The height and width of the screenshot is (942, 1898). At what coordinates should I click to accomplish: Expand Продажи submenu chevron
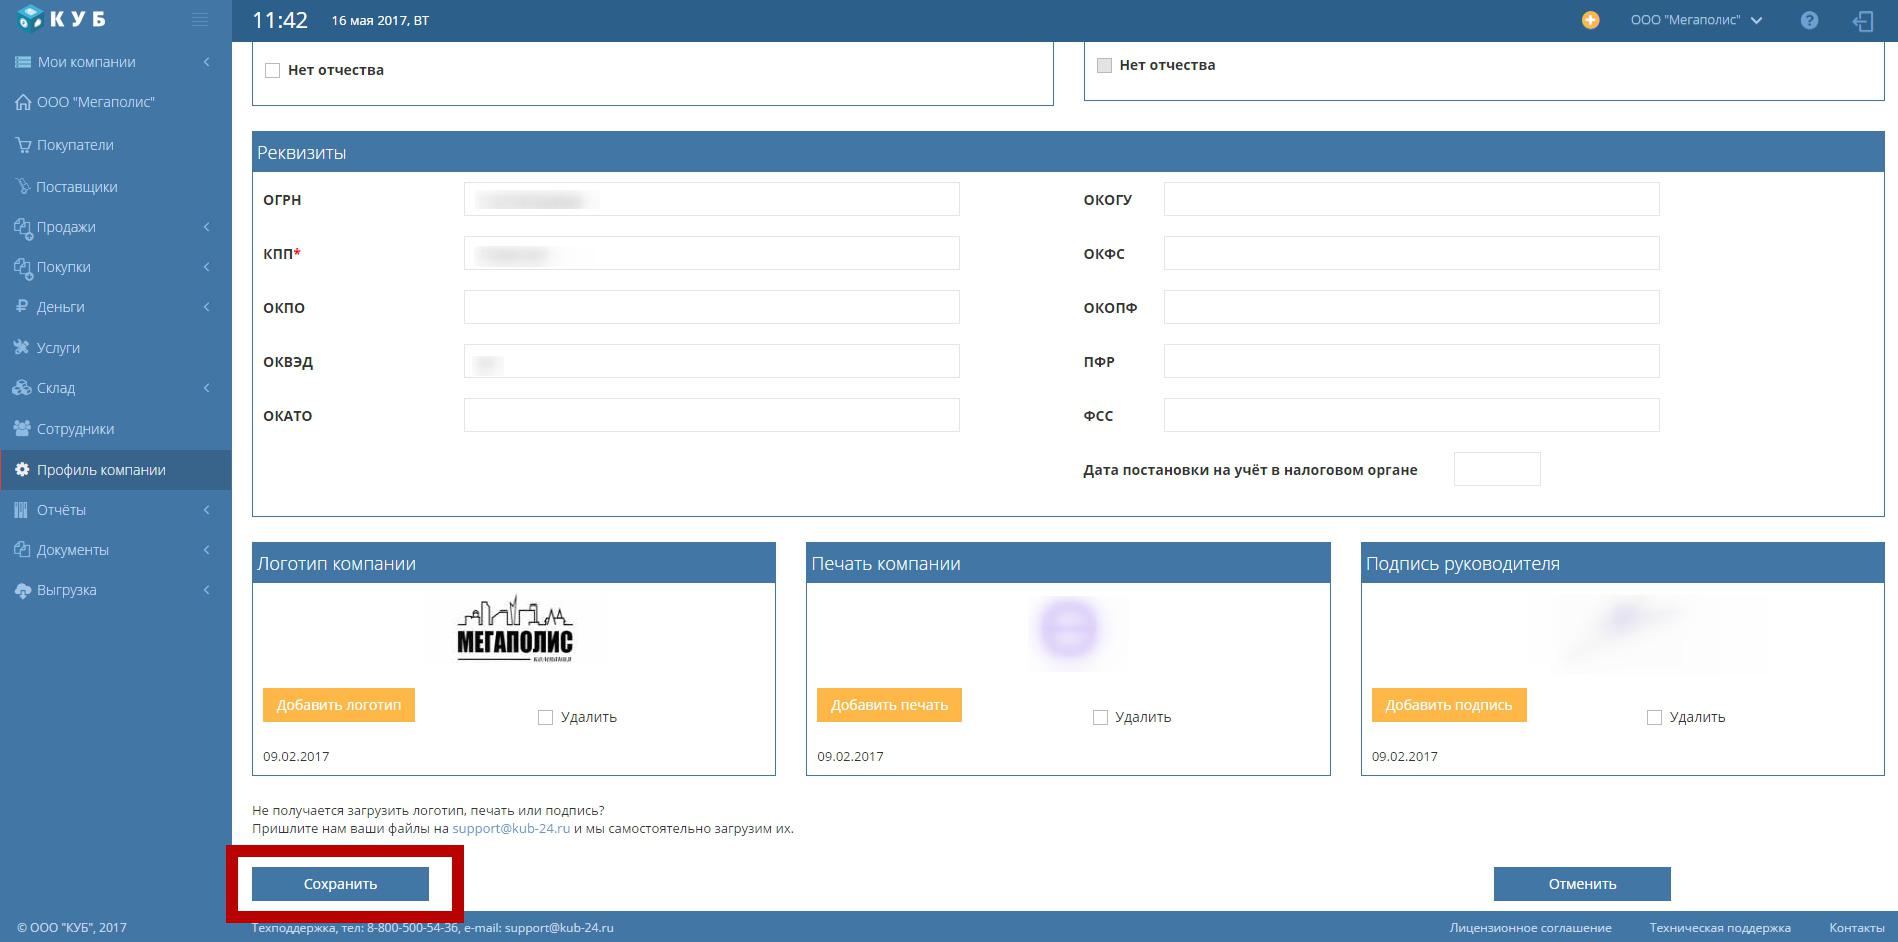207,227
